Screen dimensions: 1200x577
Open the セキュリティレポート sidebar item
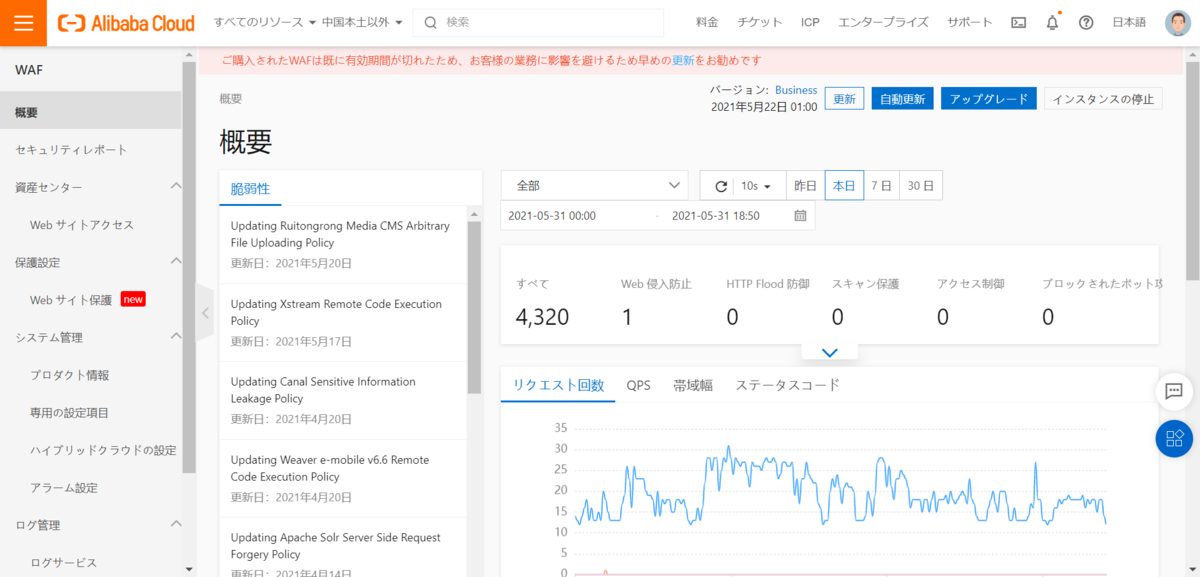[69, 149]
